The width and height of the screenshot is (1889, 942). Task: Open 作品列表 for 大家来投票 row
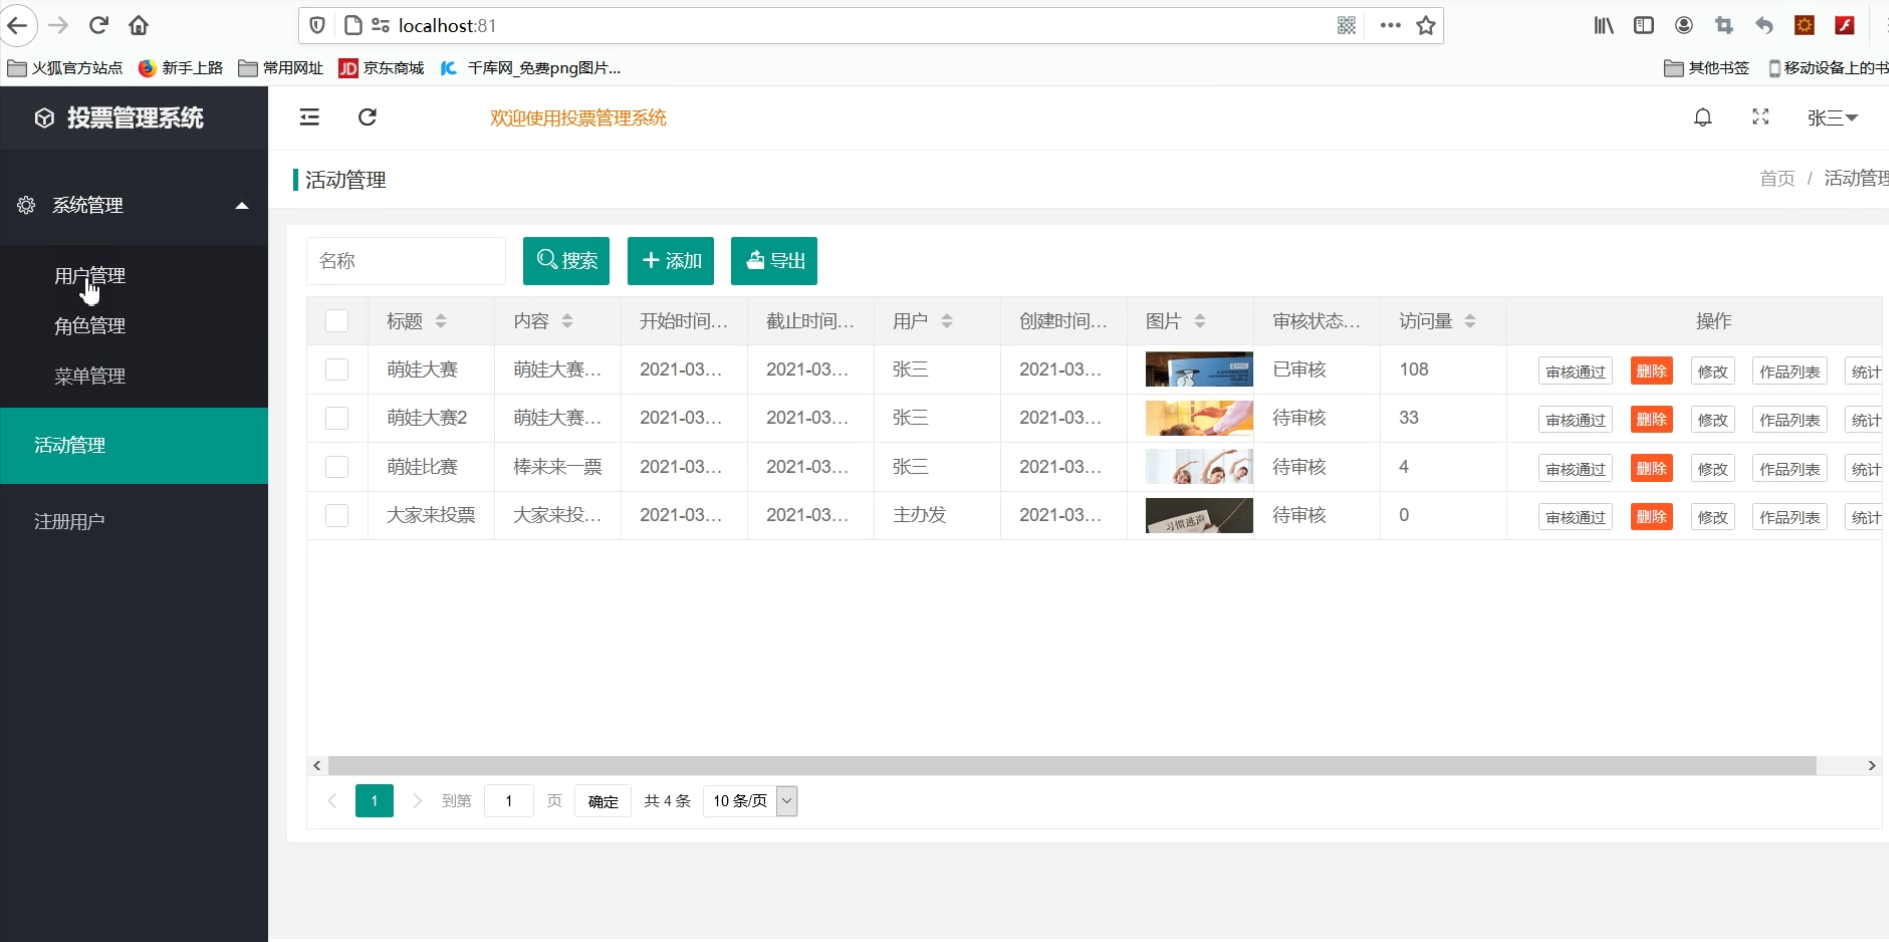tap(1789, 517)
